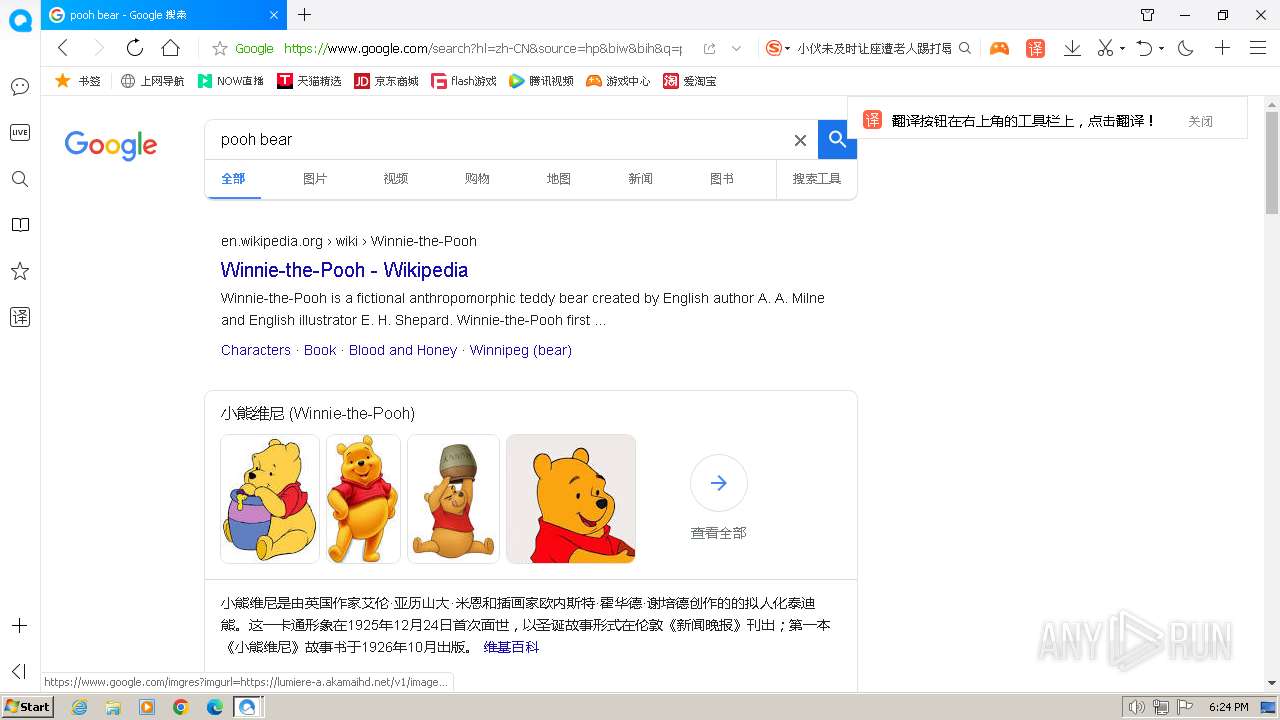Open the Book sublink

[320, 350]
